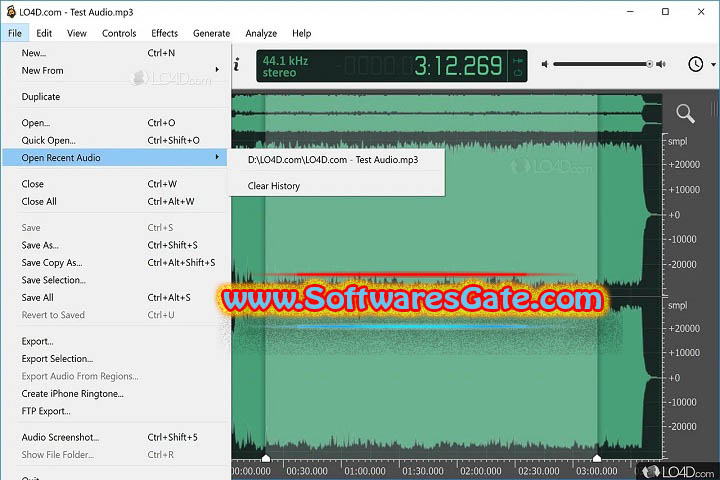Click the selection end marker near 03:00.000
This screenshot has width=720, height=480.
click(596, 458)
